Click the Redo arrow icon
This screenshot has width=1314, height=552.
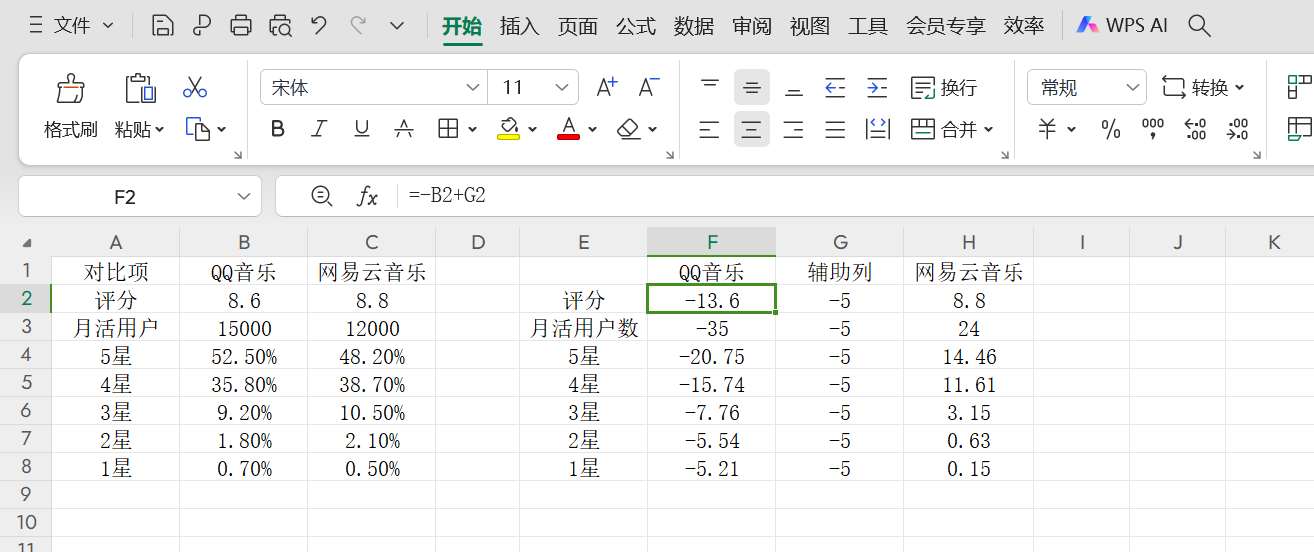[x=358, y=26]
